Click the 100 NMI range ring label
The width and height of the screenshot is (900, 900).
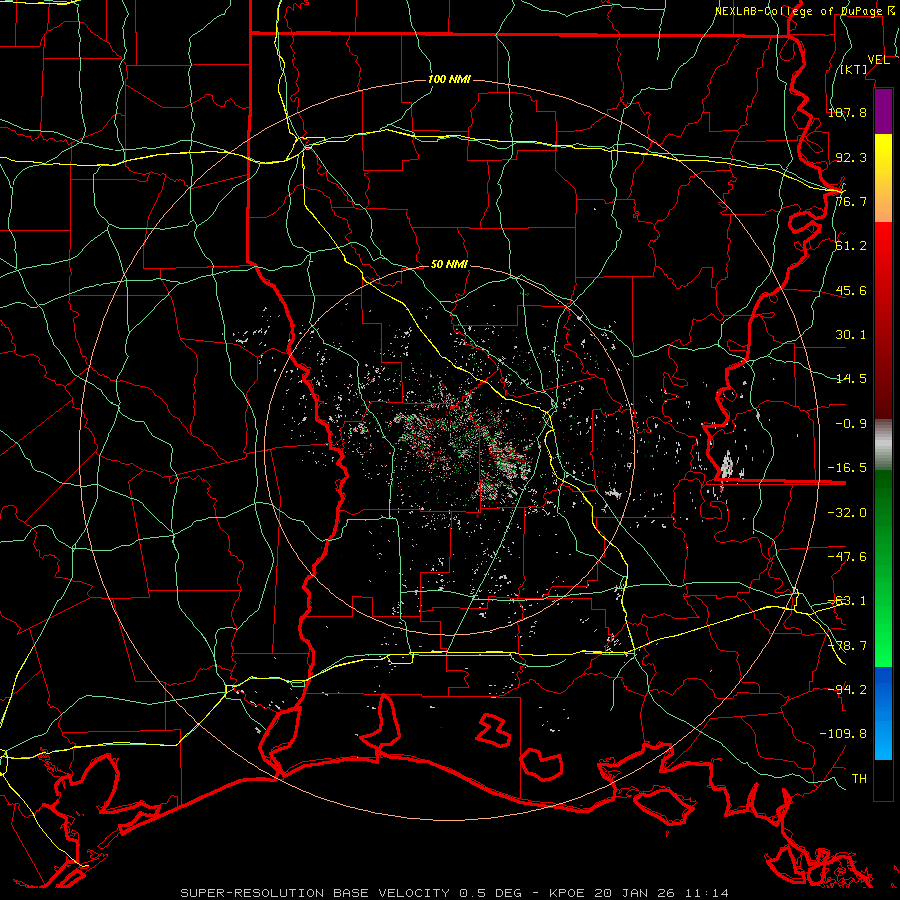click(x=449, y=79)
